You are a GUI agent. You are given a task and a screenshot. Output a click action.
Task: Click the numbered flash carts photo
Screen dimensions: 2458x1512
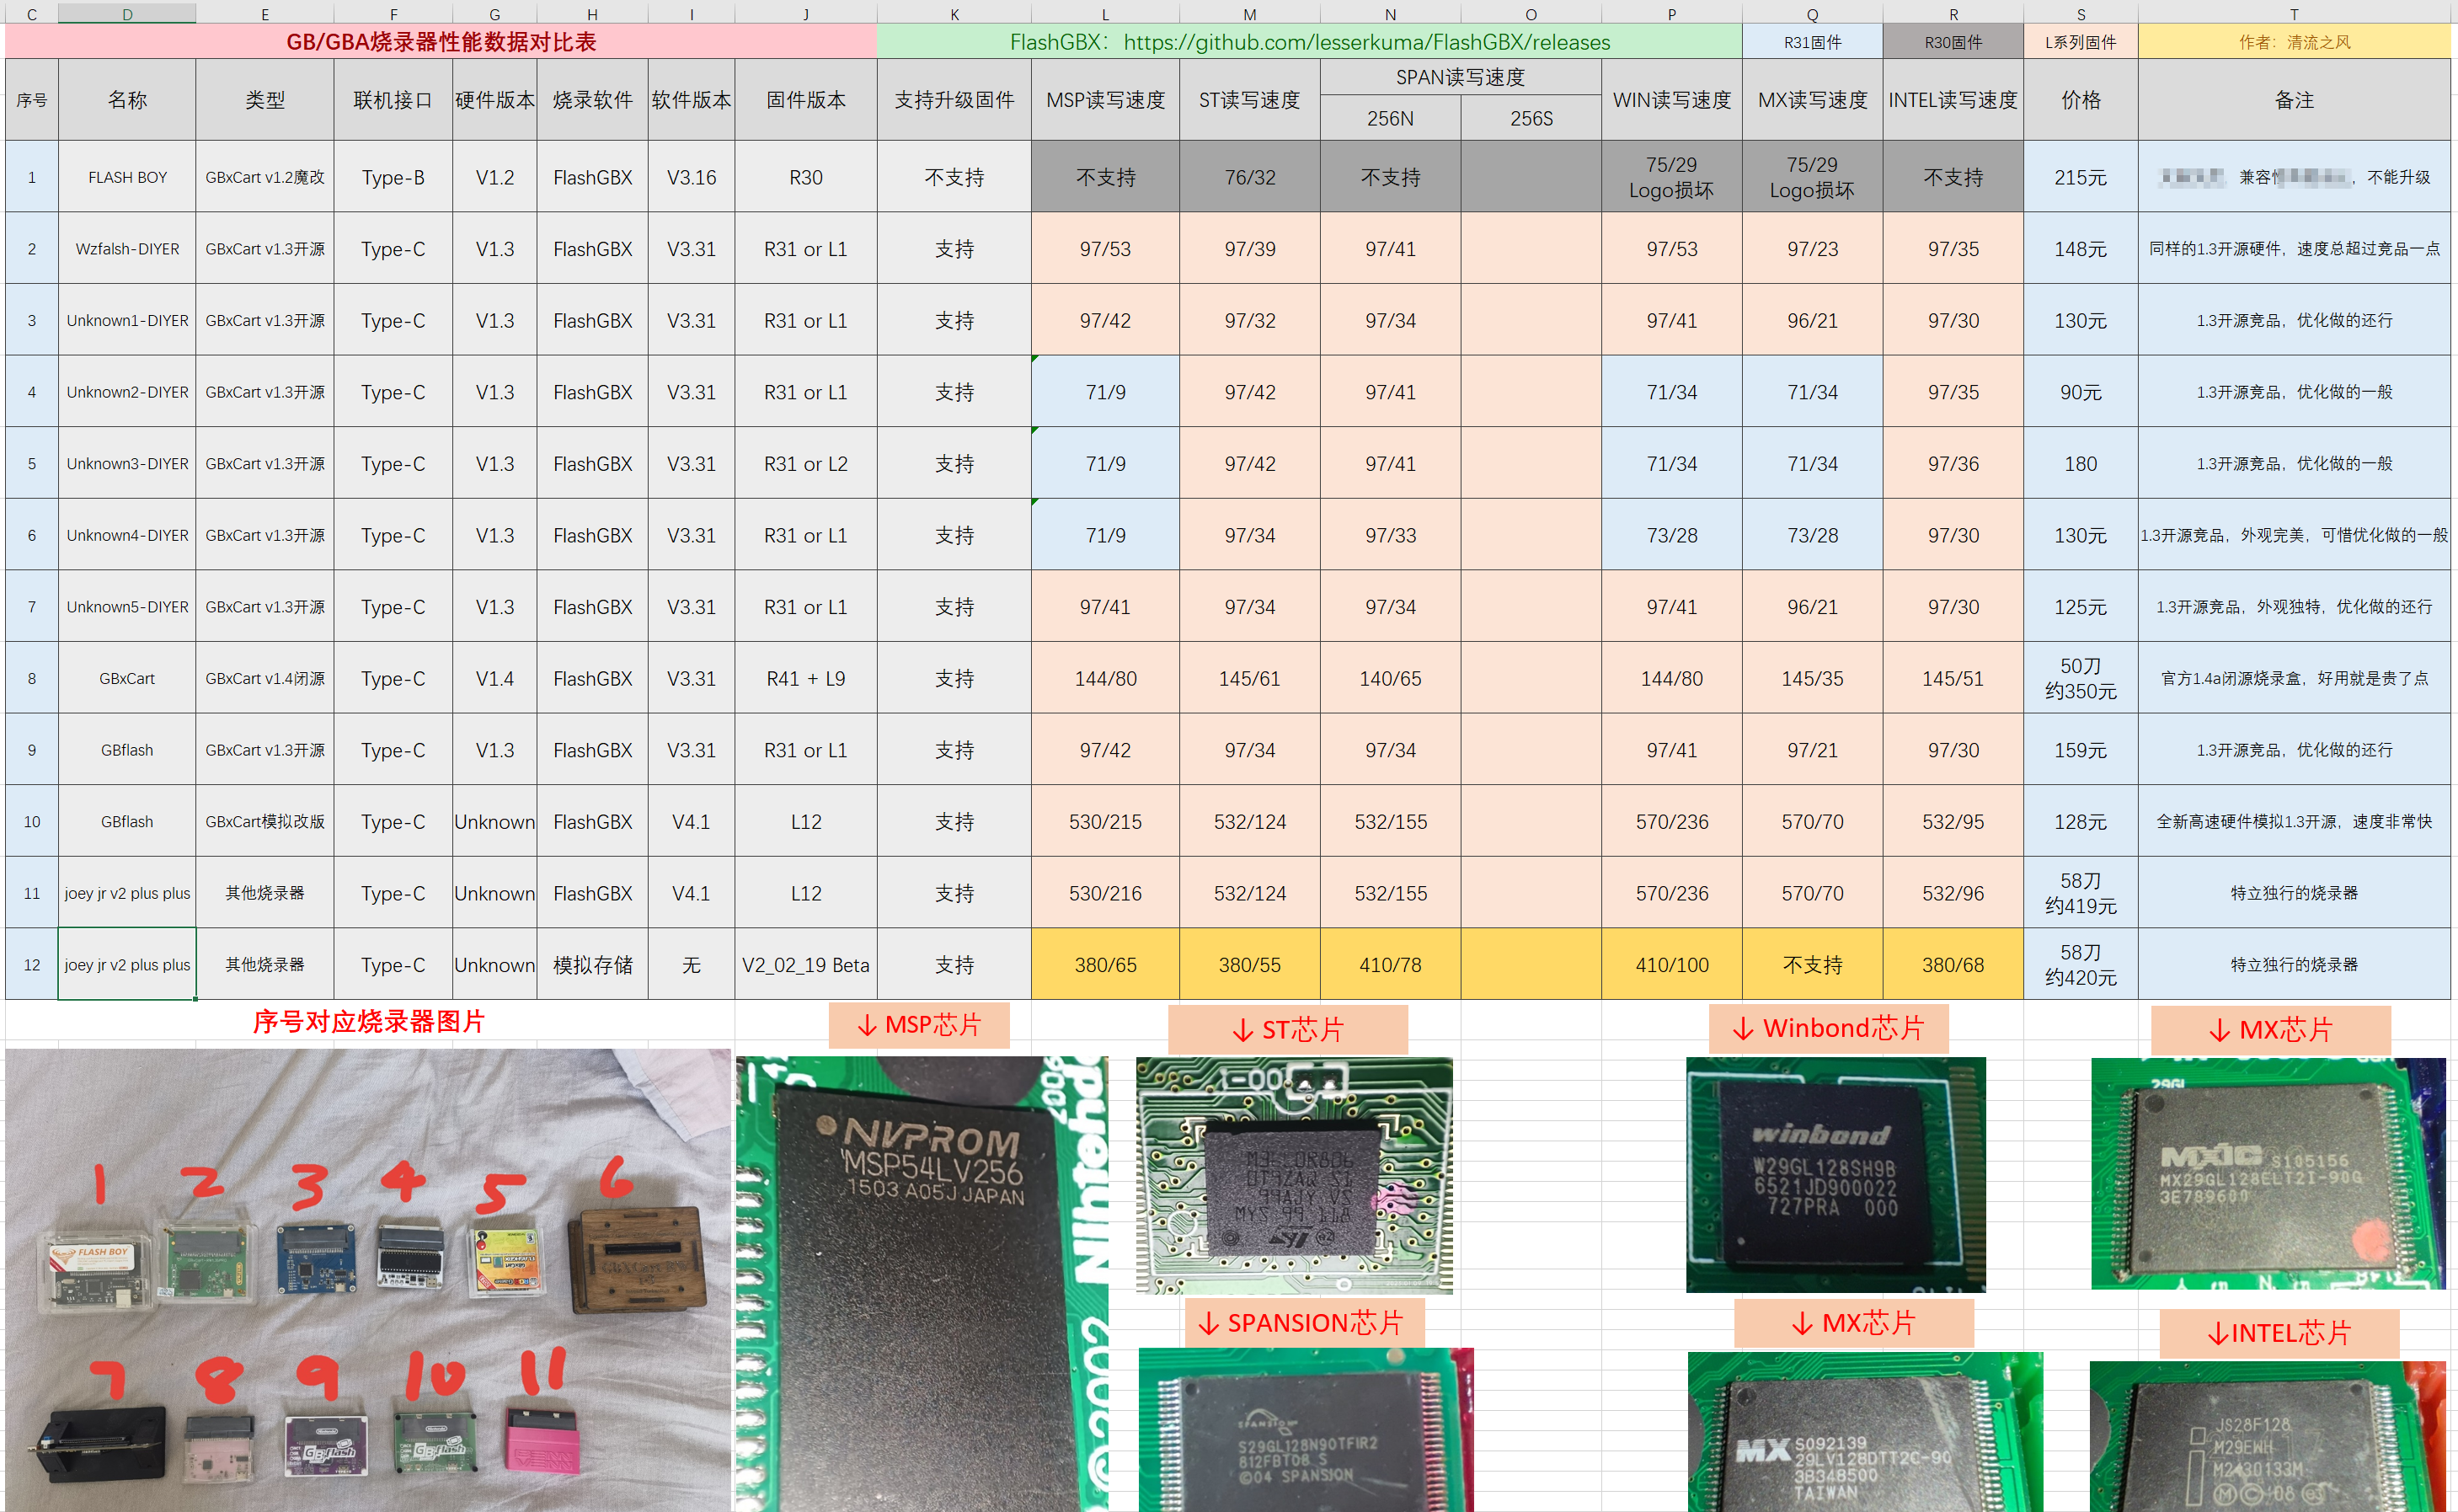pyautogui.click(x=368, y=1280)
